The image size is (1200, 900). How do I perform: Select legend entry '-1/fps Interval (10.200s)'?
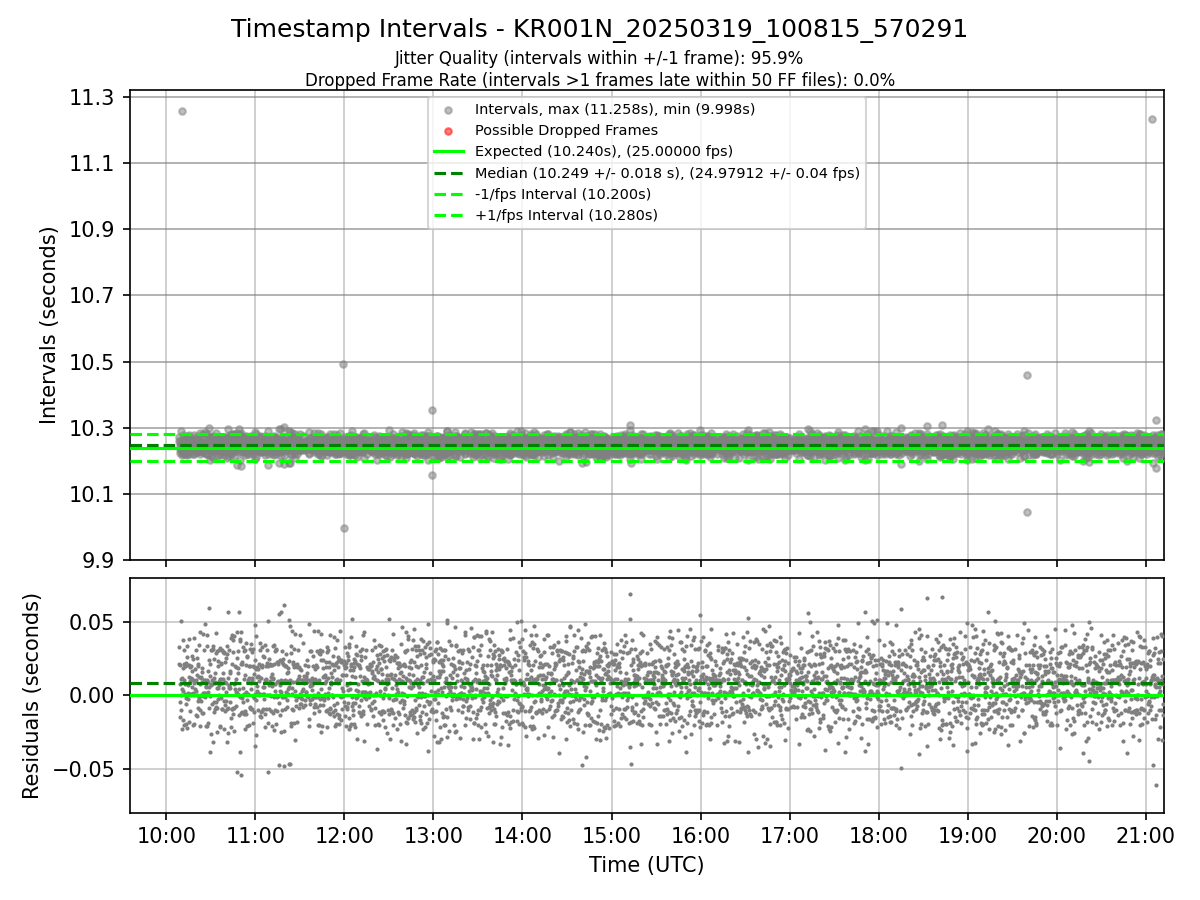click(x=562, y=194)
